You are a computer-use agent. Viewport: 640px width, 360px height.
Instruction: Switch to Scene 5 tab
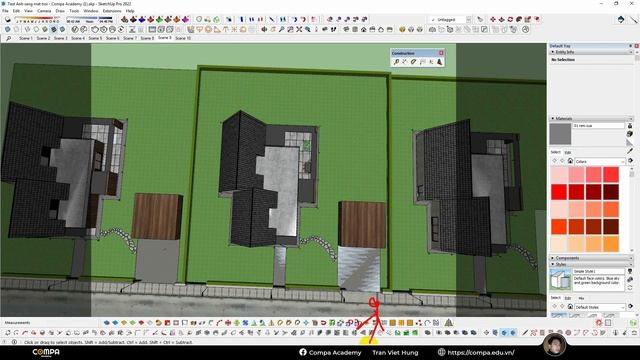(x=95, y=38)
